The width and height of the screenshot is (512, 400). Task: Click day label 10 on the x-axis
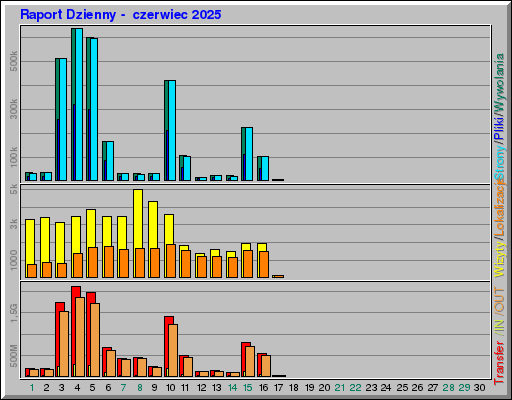point(170,388)
